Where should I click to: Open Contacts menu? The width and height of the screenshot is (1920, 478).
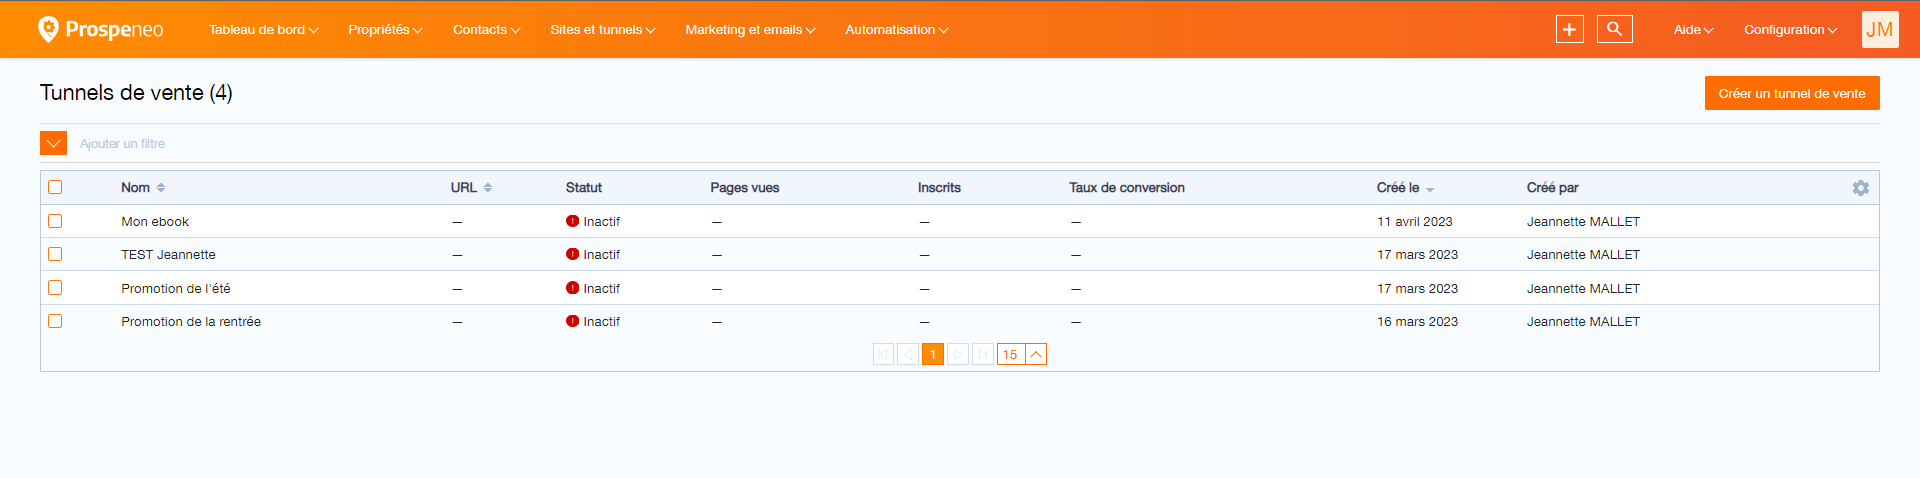[486, 30]
